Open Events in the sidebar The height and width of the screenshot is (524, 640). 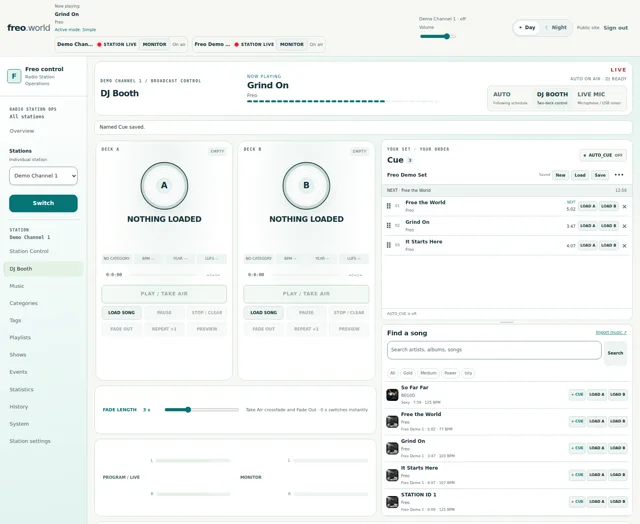point(18,372)
